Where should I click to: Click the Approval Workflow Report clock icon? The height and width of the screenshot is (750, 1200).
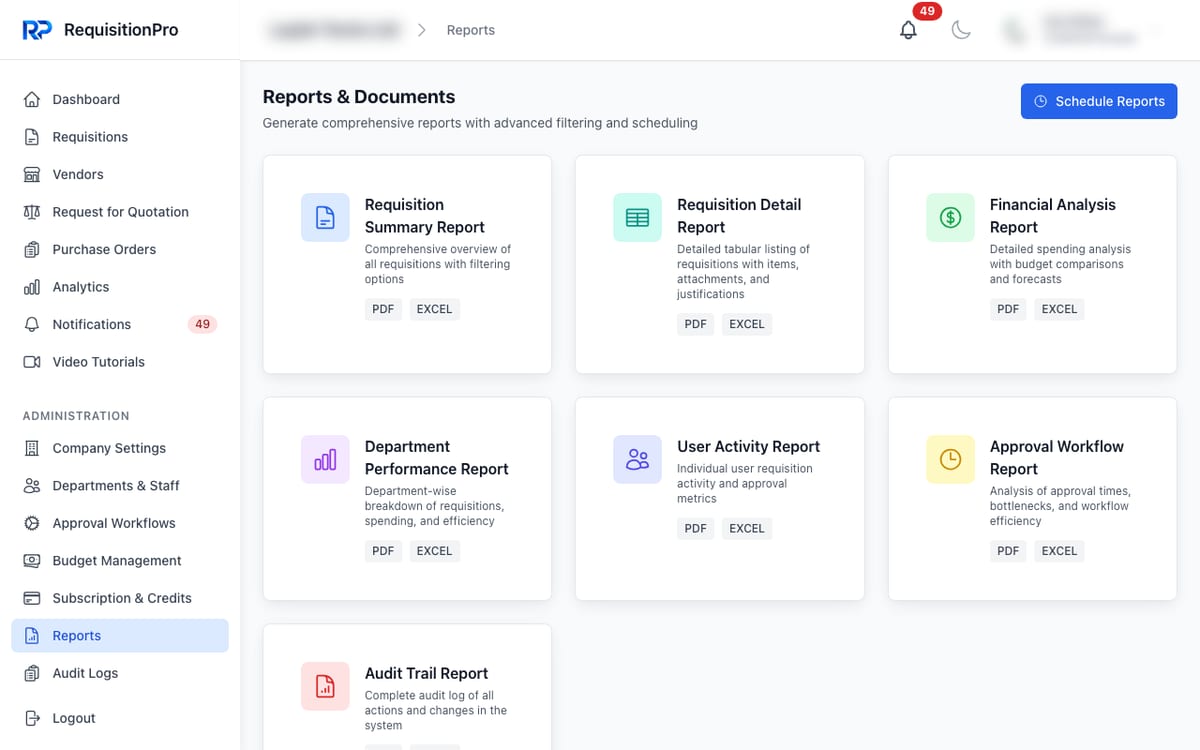pyautogui.click(x=950, y=459)
